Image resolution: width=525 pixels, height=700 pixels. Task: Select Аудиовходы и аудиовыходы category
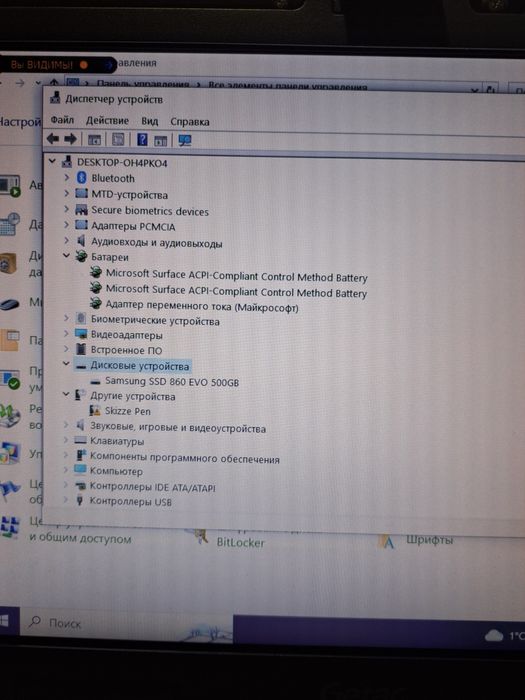[156, 243]
